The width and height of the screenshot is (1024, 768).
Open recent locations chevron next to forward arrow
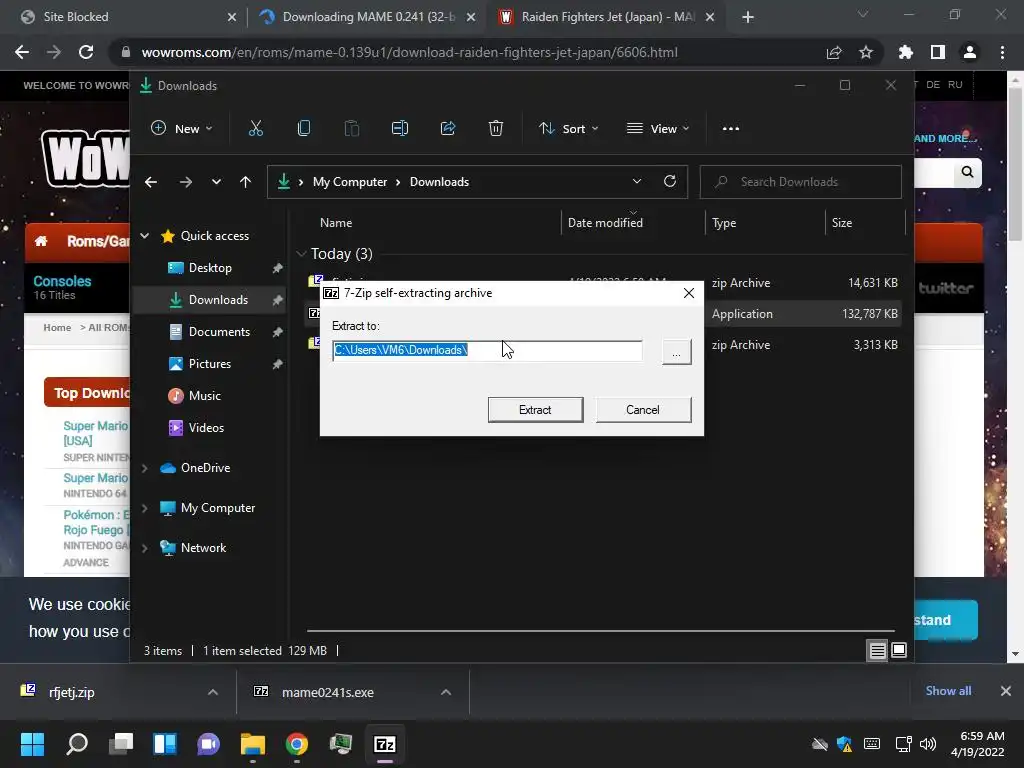tap(216, 182)
